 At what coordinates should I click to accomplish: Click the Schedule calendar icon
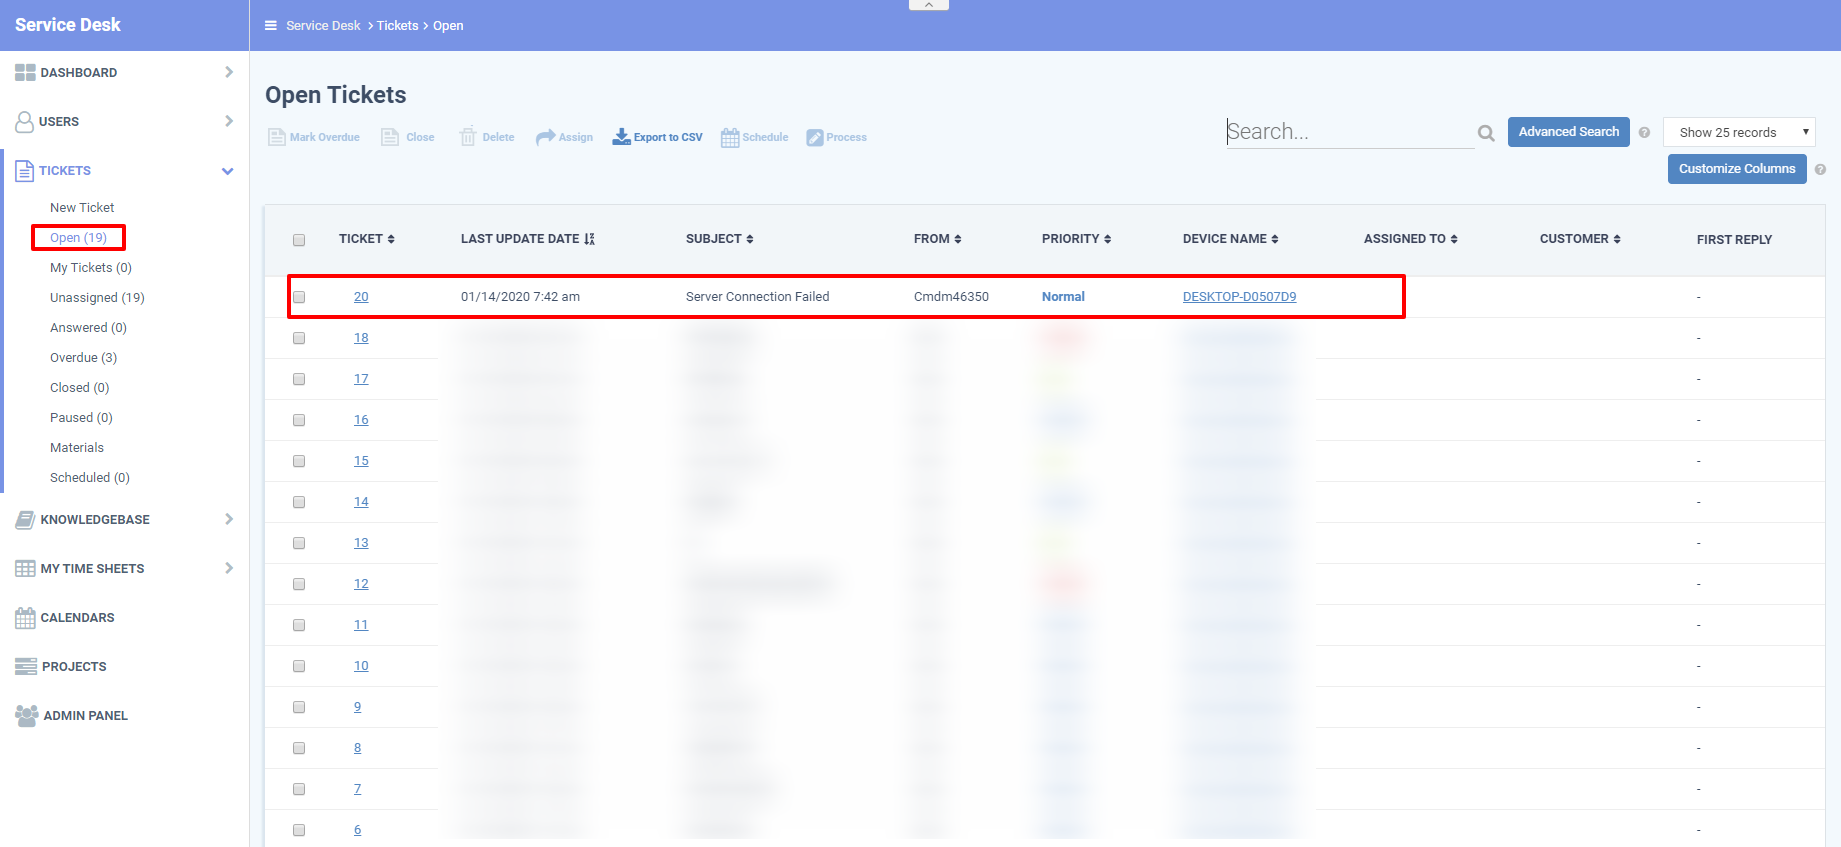pos(730,137)
